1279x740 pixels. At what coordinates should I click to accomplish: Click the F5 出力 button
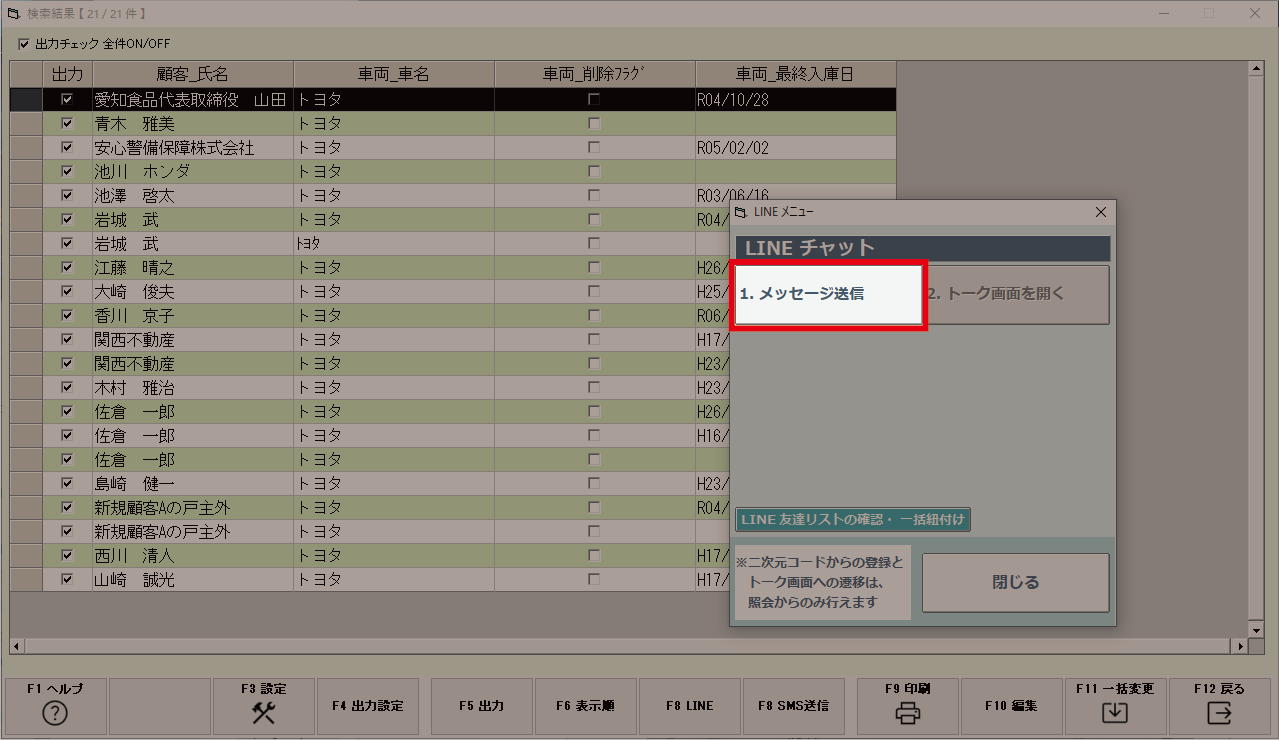click(481, 706)
